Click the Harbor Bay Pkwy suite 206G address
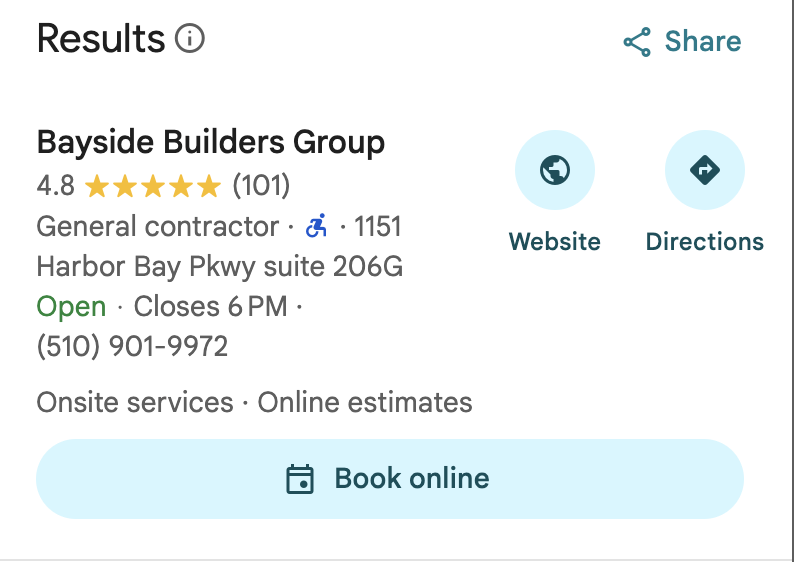This screenshot has width=794, height=562. pyautogui.click(x=220, y=267)
